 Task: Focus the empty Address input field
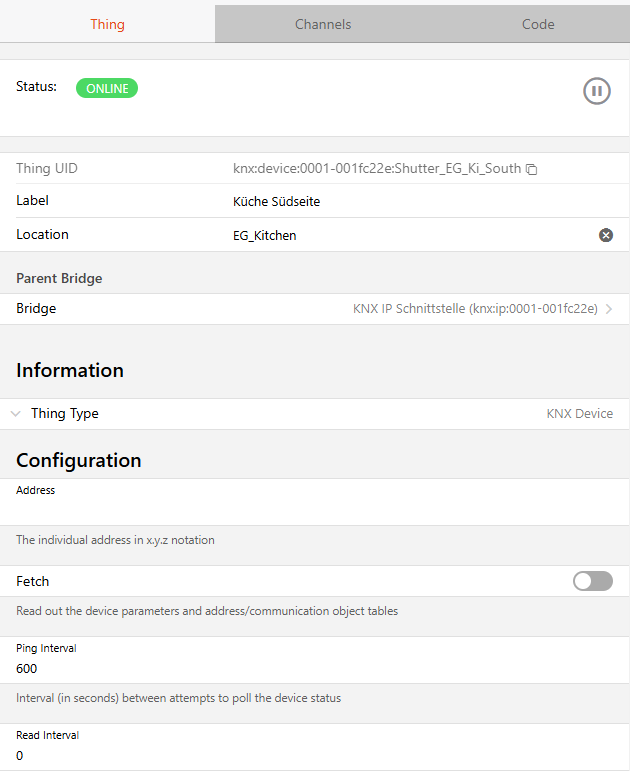click(x=315, y=509)
